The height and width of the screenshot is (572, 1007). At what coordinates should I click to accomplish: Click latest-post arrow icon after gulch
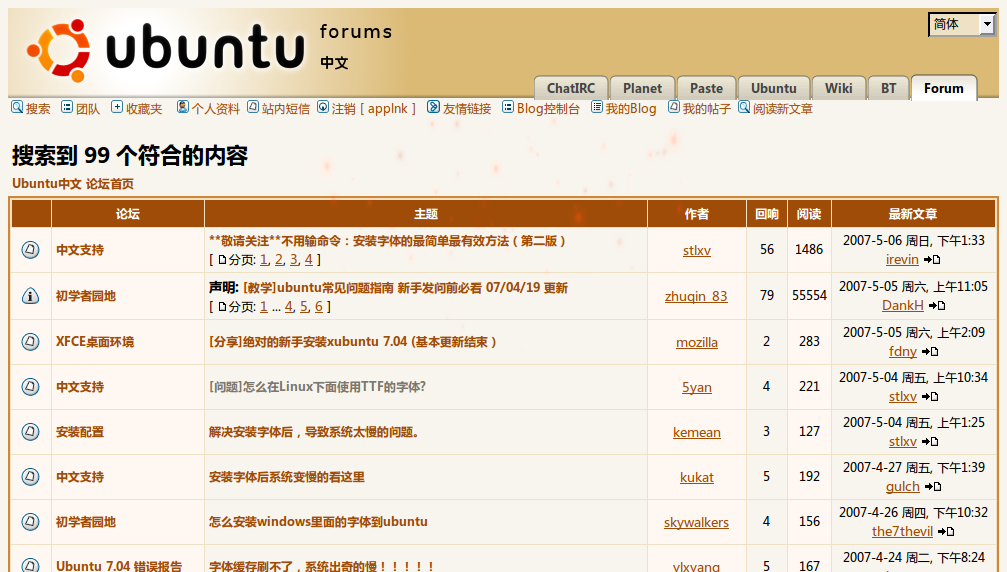[933, 487]
